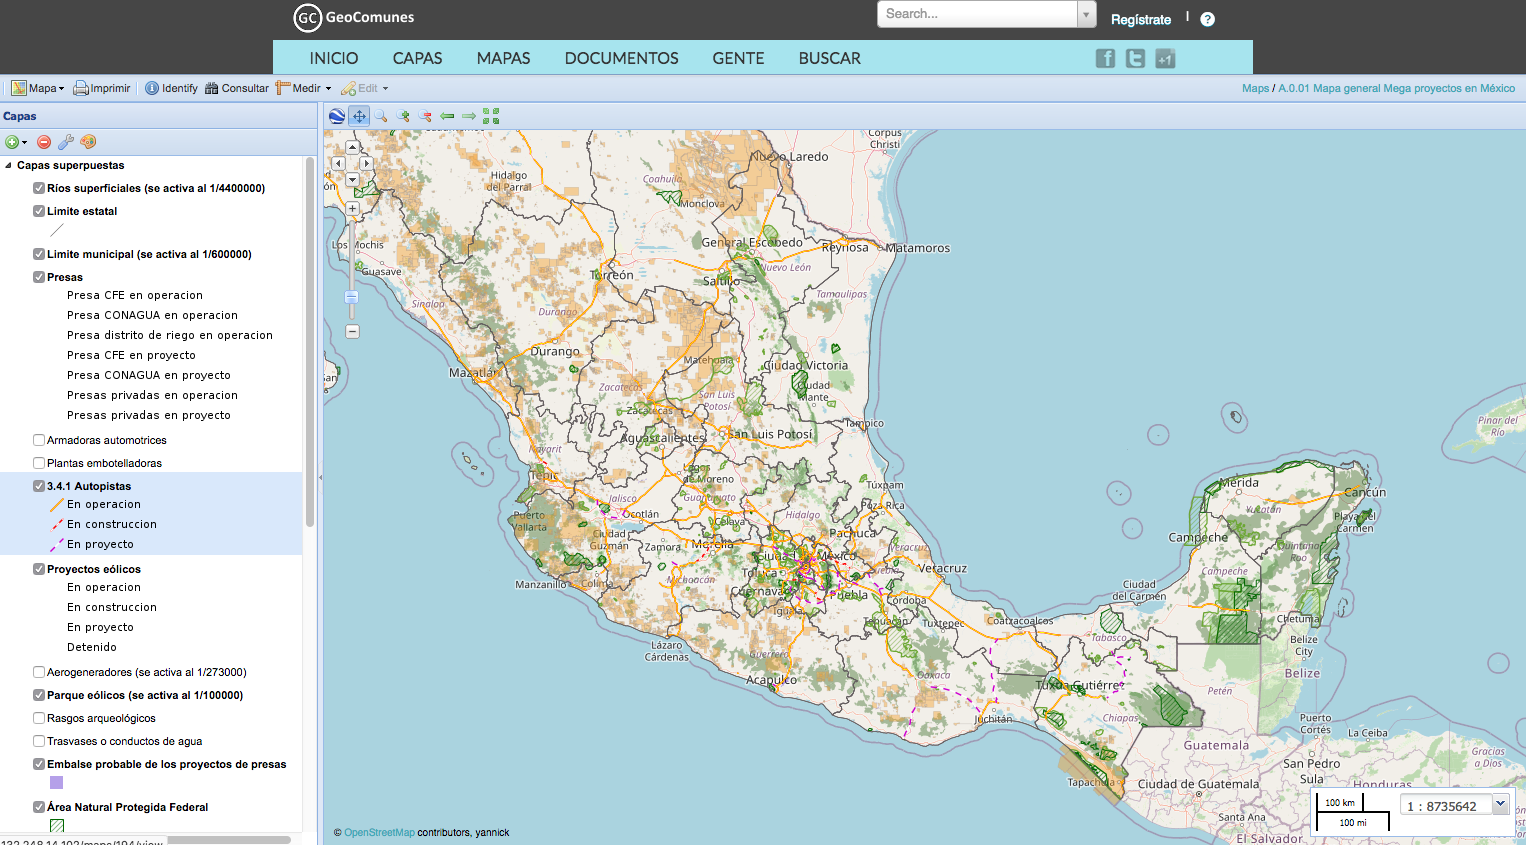Open the help question mark icon

pyautogui.click(x=1207, y=19)
